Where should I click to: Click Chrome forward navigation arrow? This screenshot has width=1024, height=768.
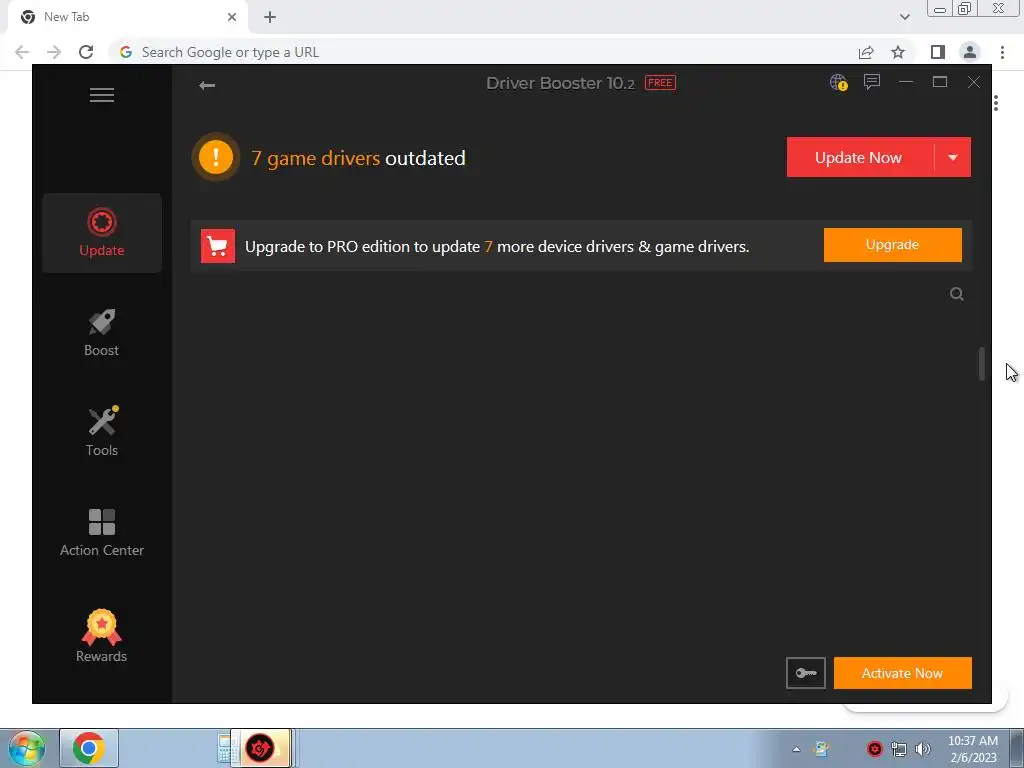click(54, 52)
